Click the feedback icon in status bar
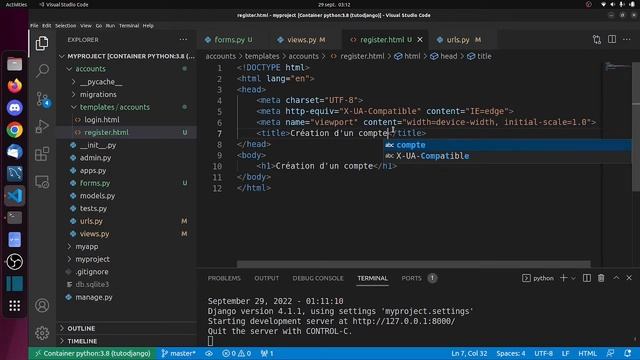The image size is (640, 360). click(611, 353)
